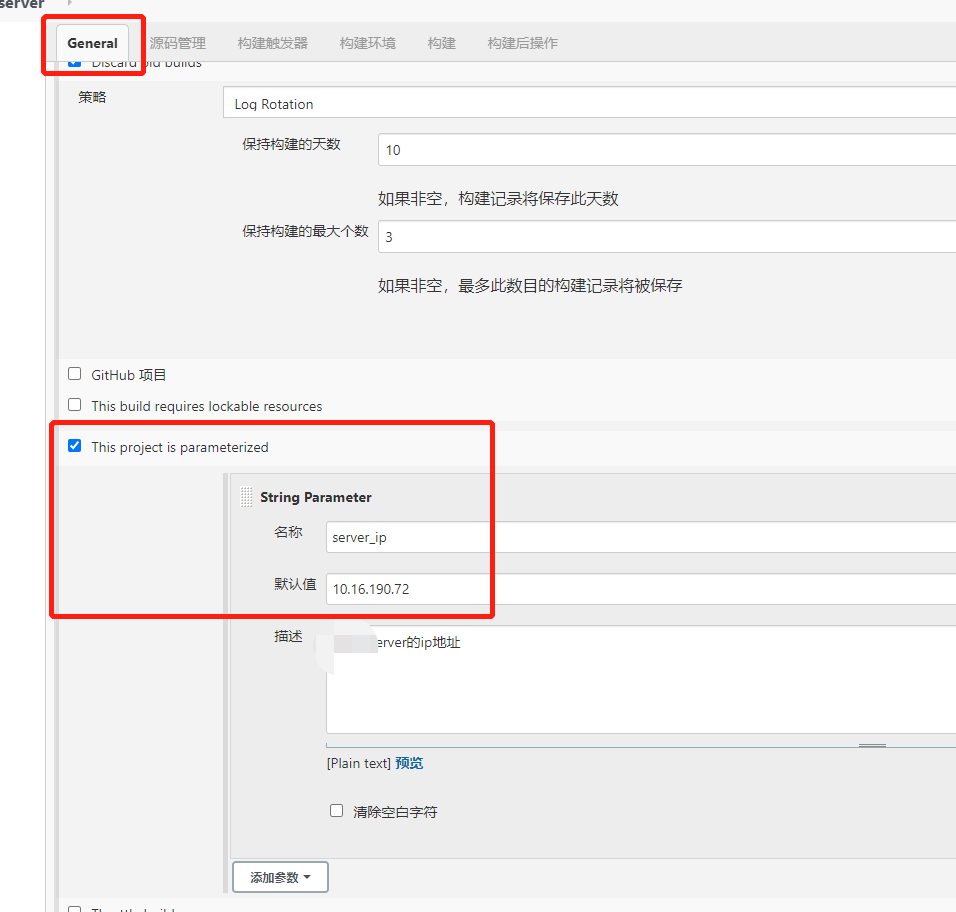Select the General tab

[x=92, y=43]
